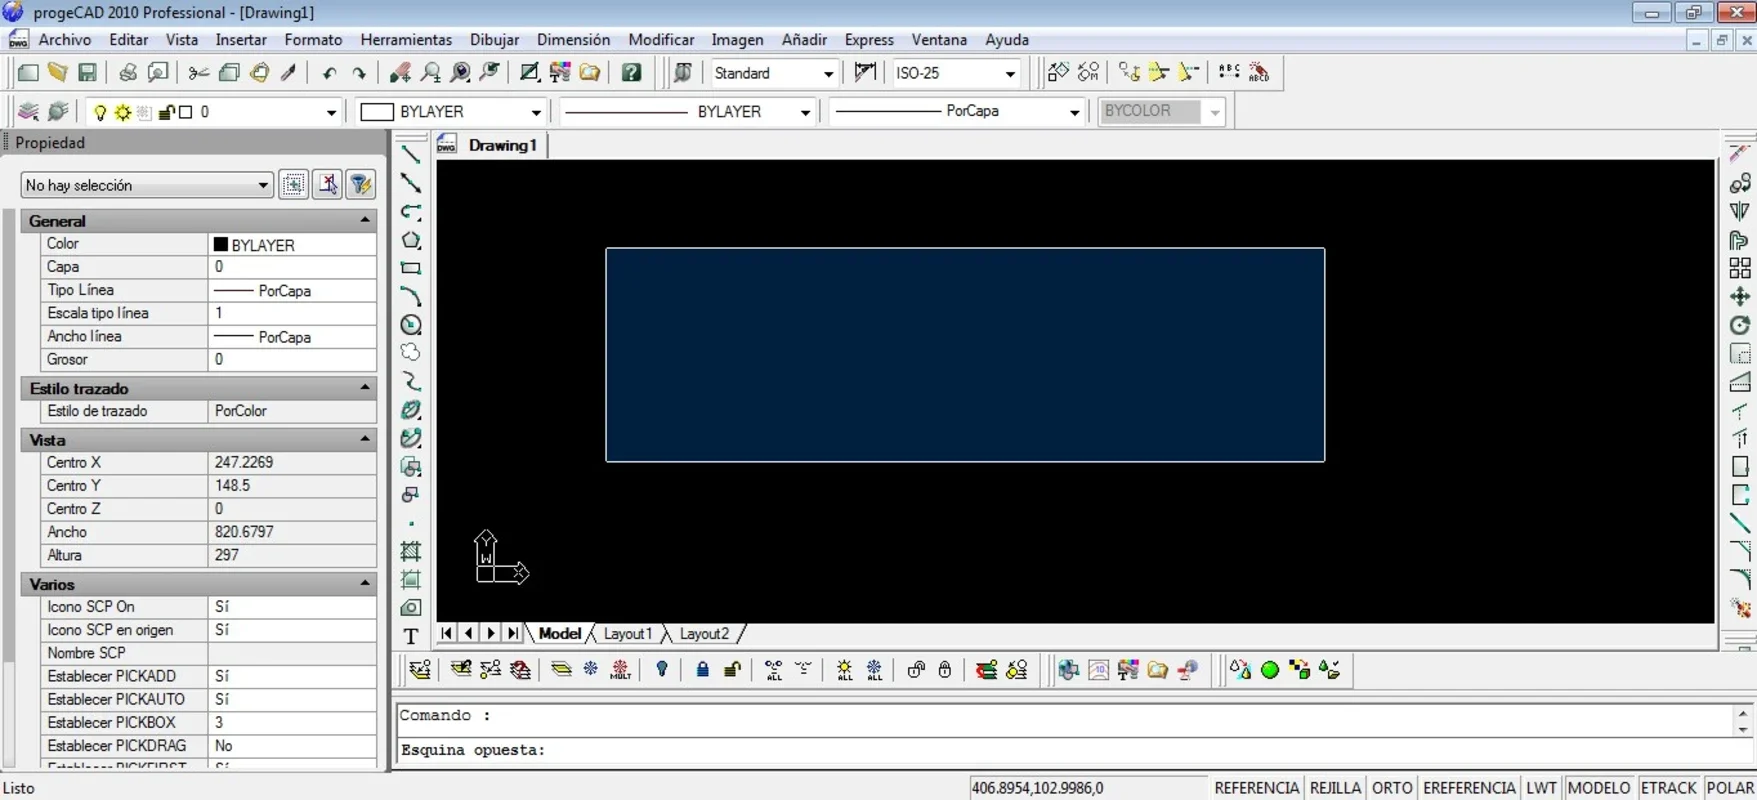
Task: Select the Arc drawing tool
Action: 411,296
